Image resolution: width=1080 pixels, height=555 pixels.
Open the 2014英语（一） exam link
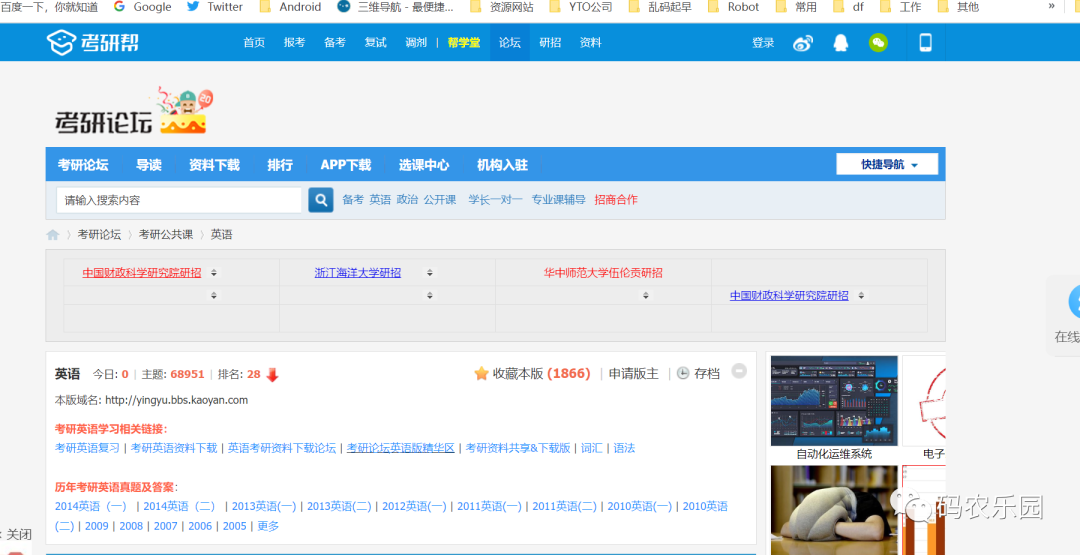(x=94, y=506)
